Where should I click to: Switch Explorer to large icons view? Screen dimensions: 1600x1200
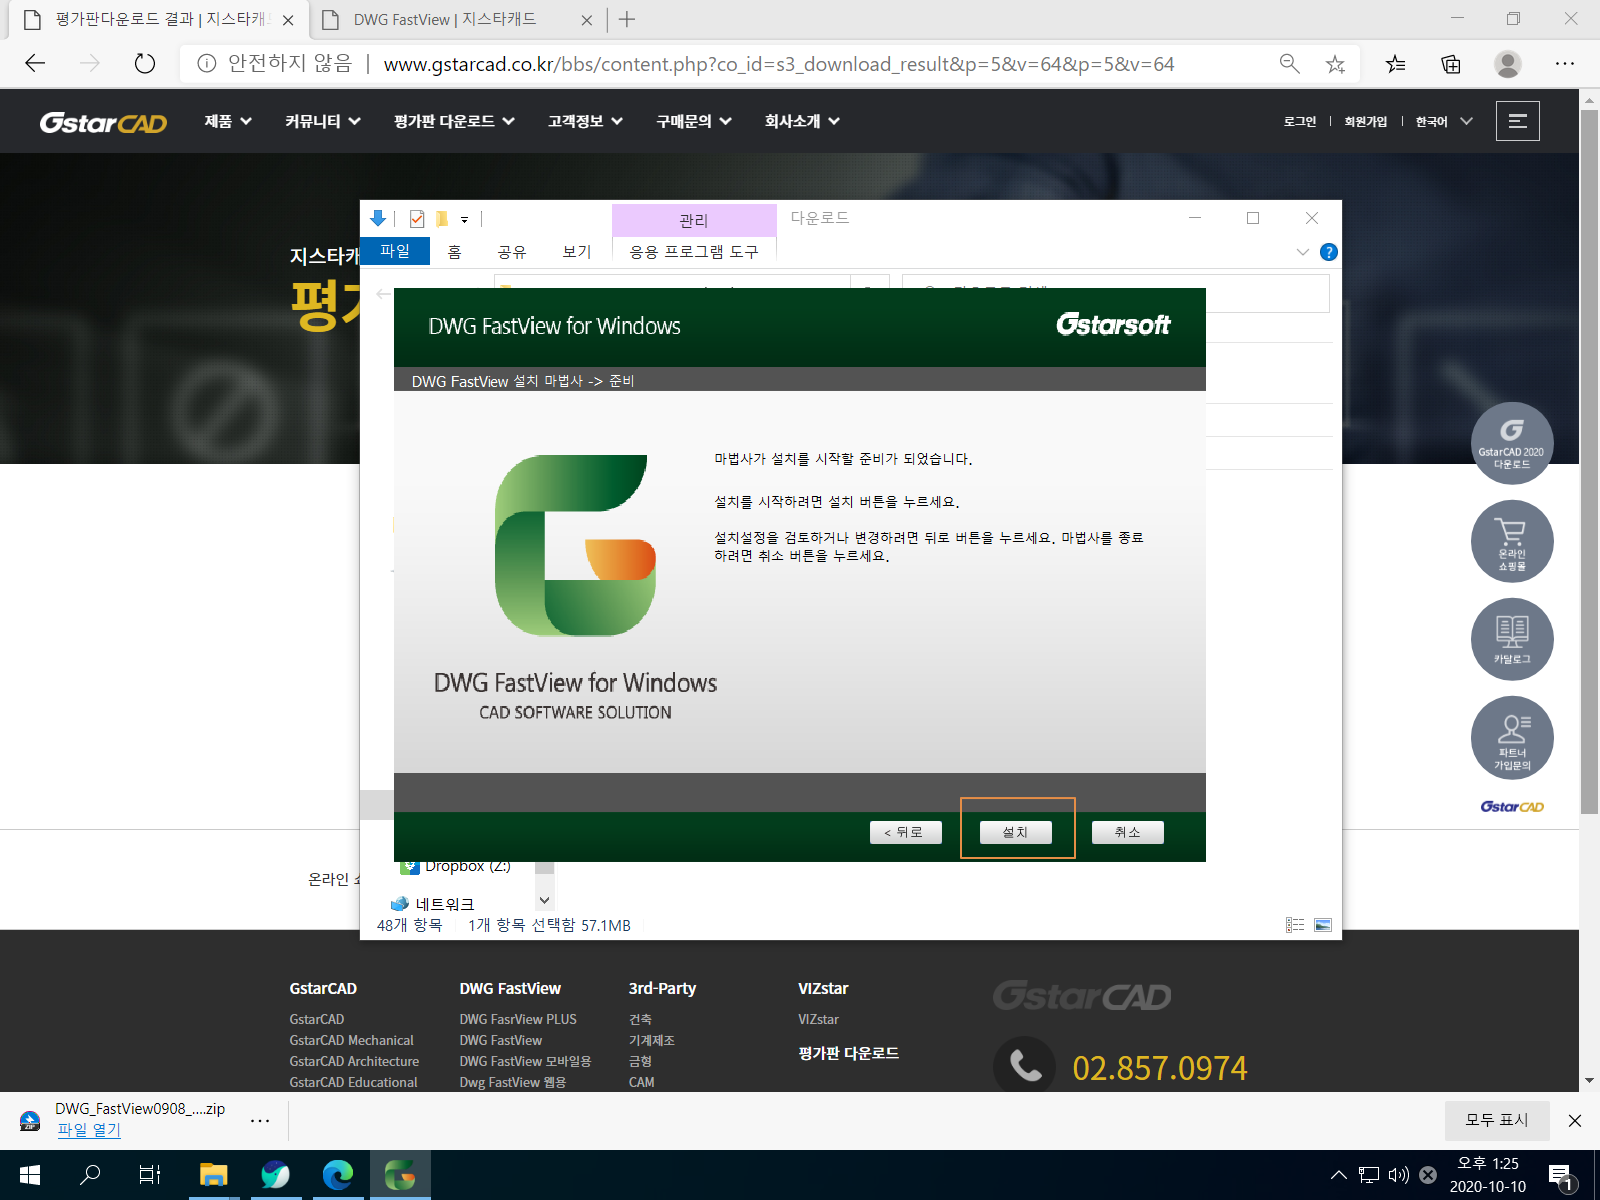[1323, 925]
